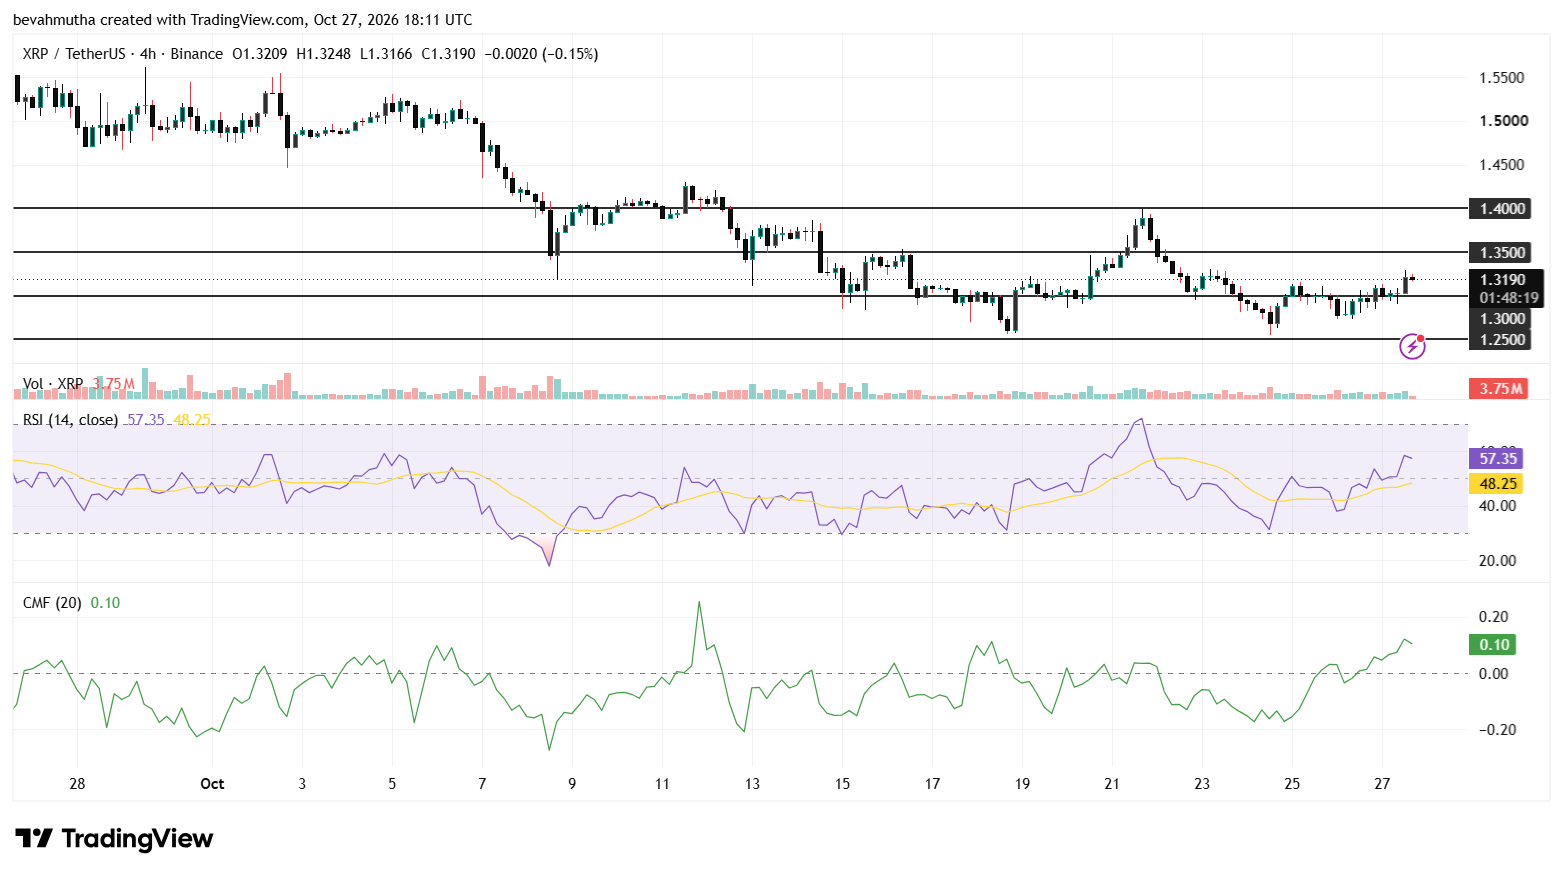The width and height of the screenshot is (1563, 876).
Task: Click the 1.5000 price axis label
Action: [1503, 121]
